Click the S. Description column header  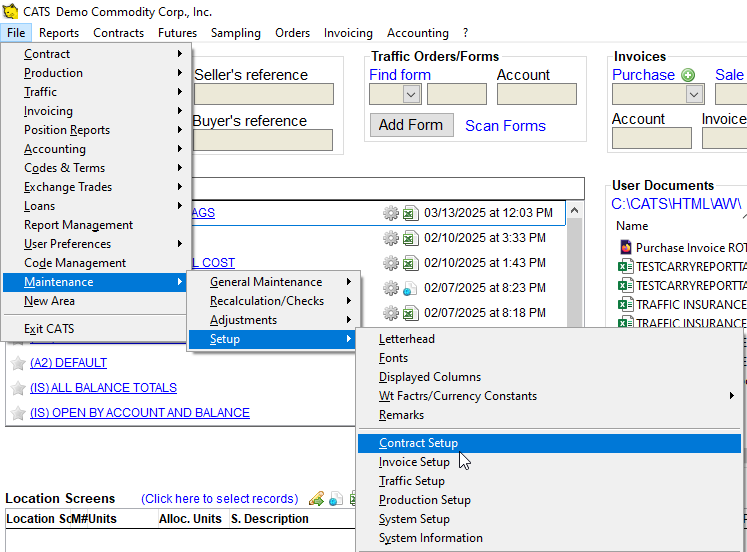pos(270,519)
